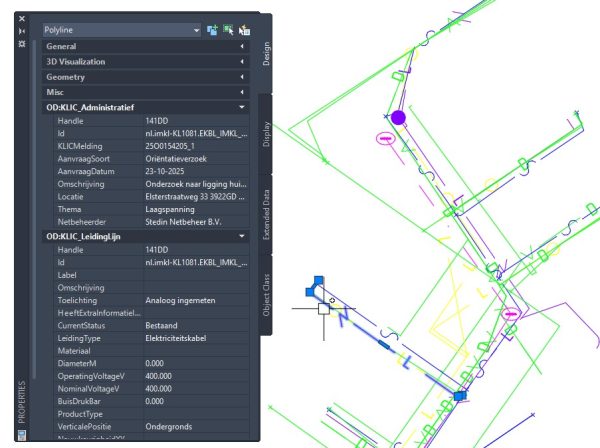600x448 pixels.
Task: Click the palette icon at bottom-left corner
Action: click(21, 435)
